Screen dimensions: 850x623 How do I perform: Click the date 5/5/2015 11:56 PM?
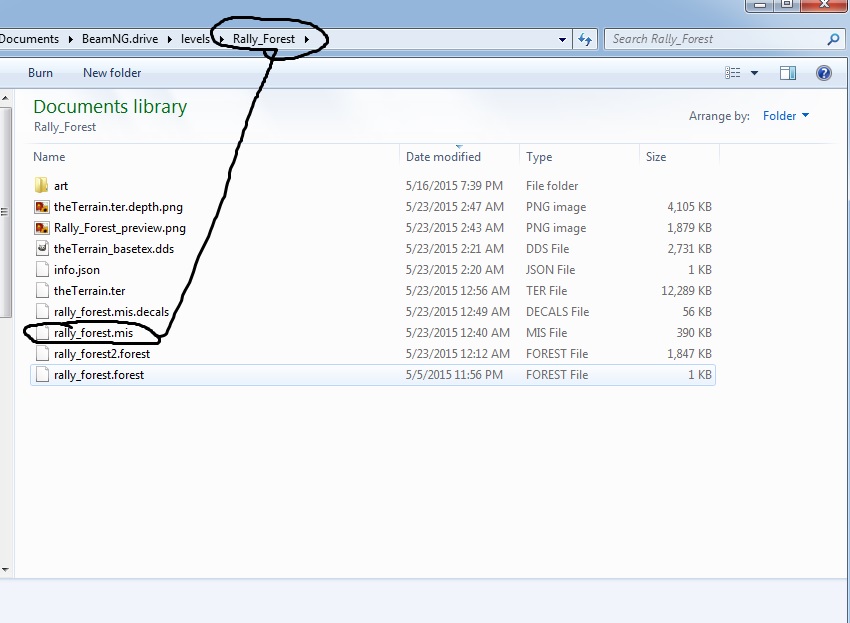point(454,375)
